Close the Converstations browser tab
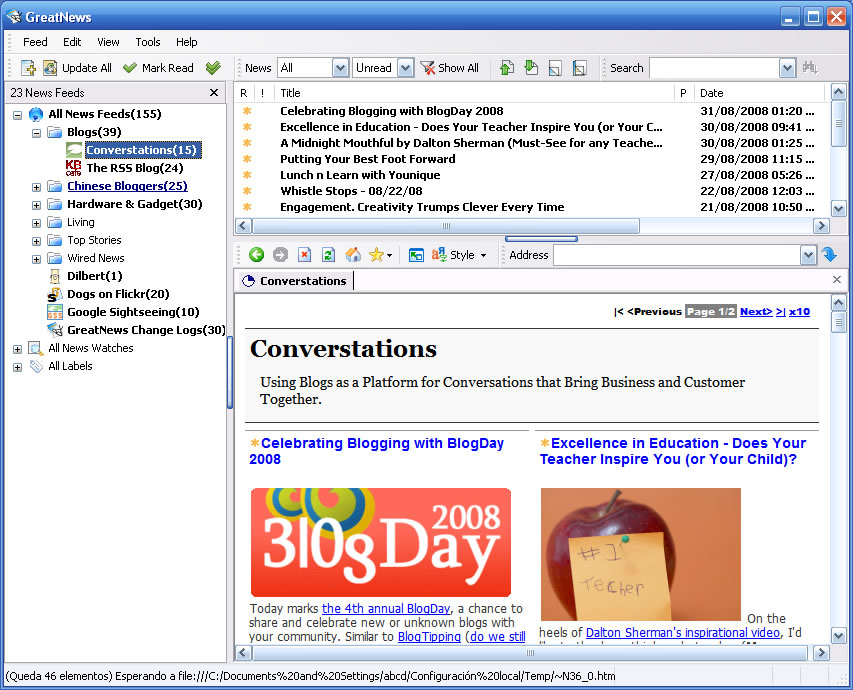Viewport: 853px width, 690px height. (x=837, y=280)
